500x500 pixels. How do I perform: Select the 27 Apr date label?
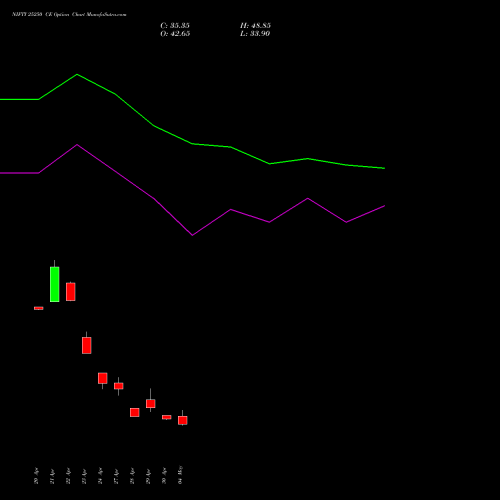tap(116, 476)
